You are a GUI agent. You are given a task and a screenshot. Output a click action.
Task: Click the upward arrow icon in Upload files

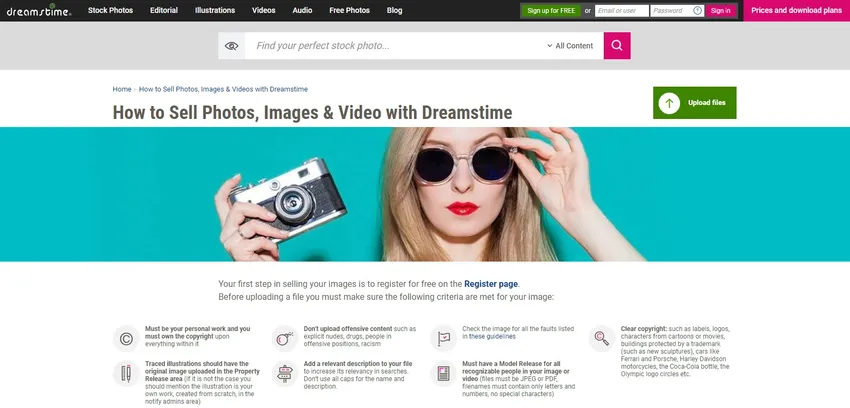[669, 103]
